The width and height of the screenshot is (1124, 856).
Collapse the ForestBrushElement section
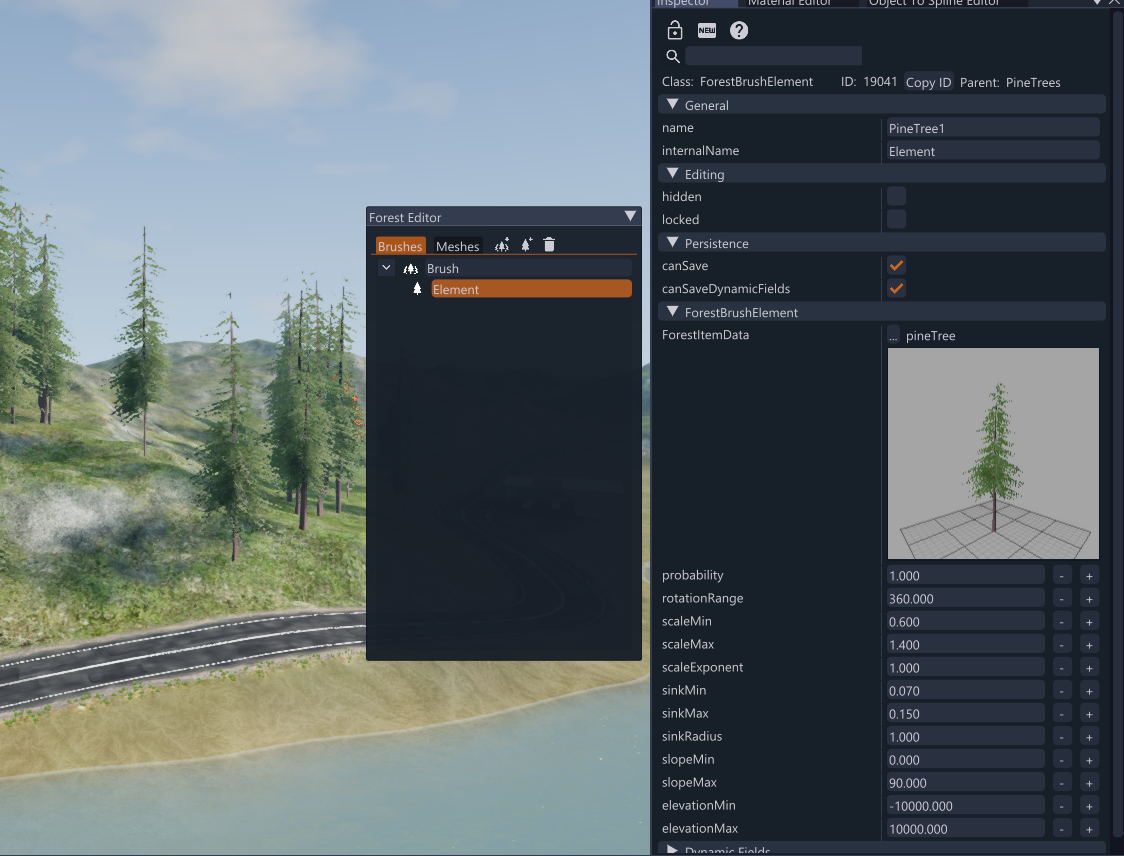pyautogui.click(x=672, y=312)
